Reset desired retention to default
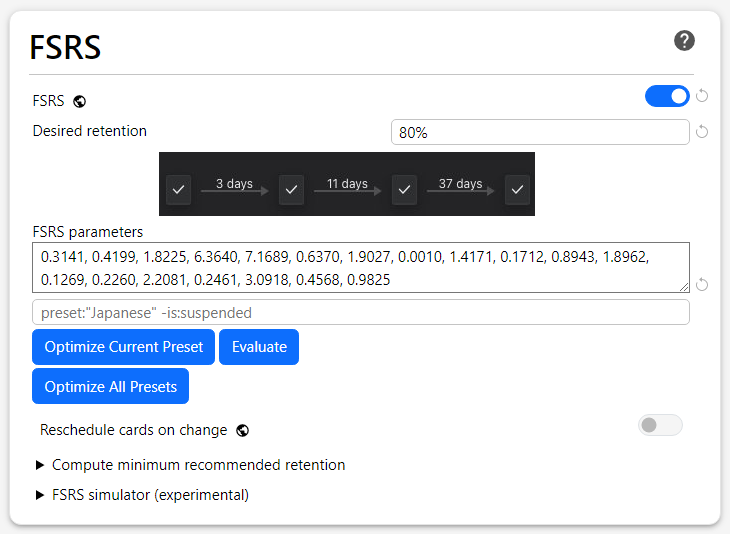 click(702, 132)
